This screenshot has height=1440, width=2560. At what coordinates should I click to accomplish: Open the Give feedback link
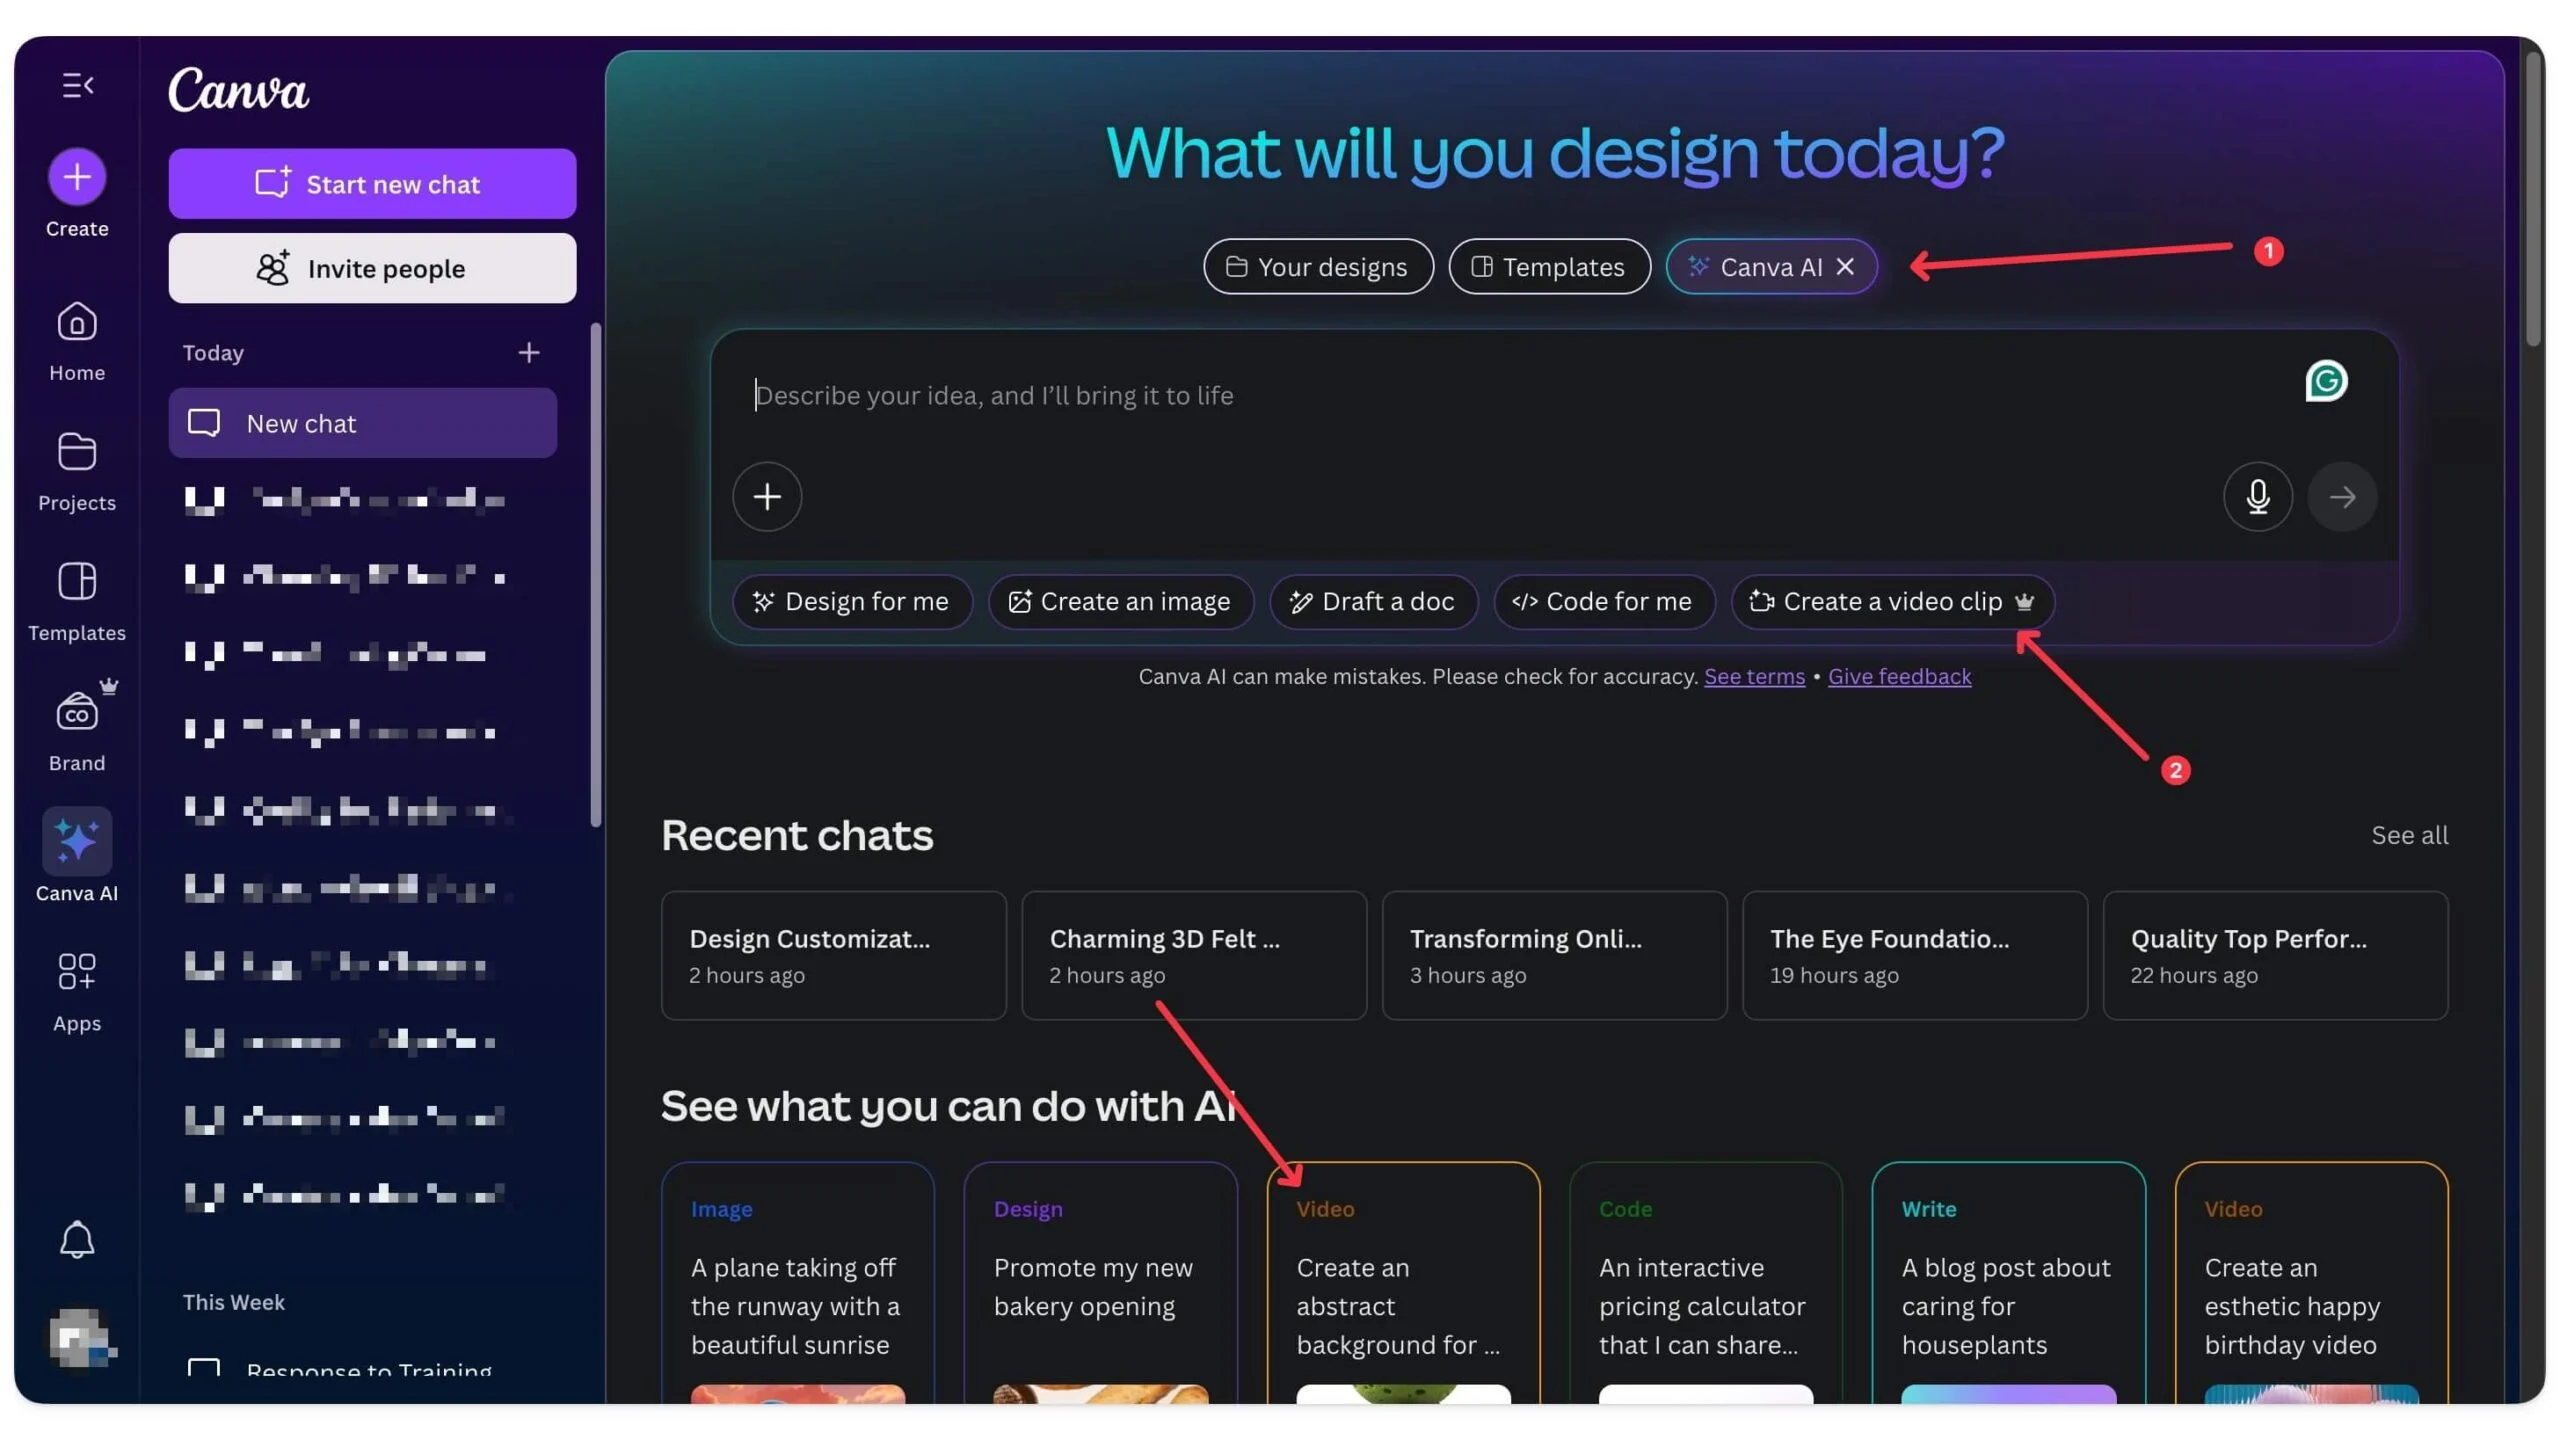tap(1899, 677)
